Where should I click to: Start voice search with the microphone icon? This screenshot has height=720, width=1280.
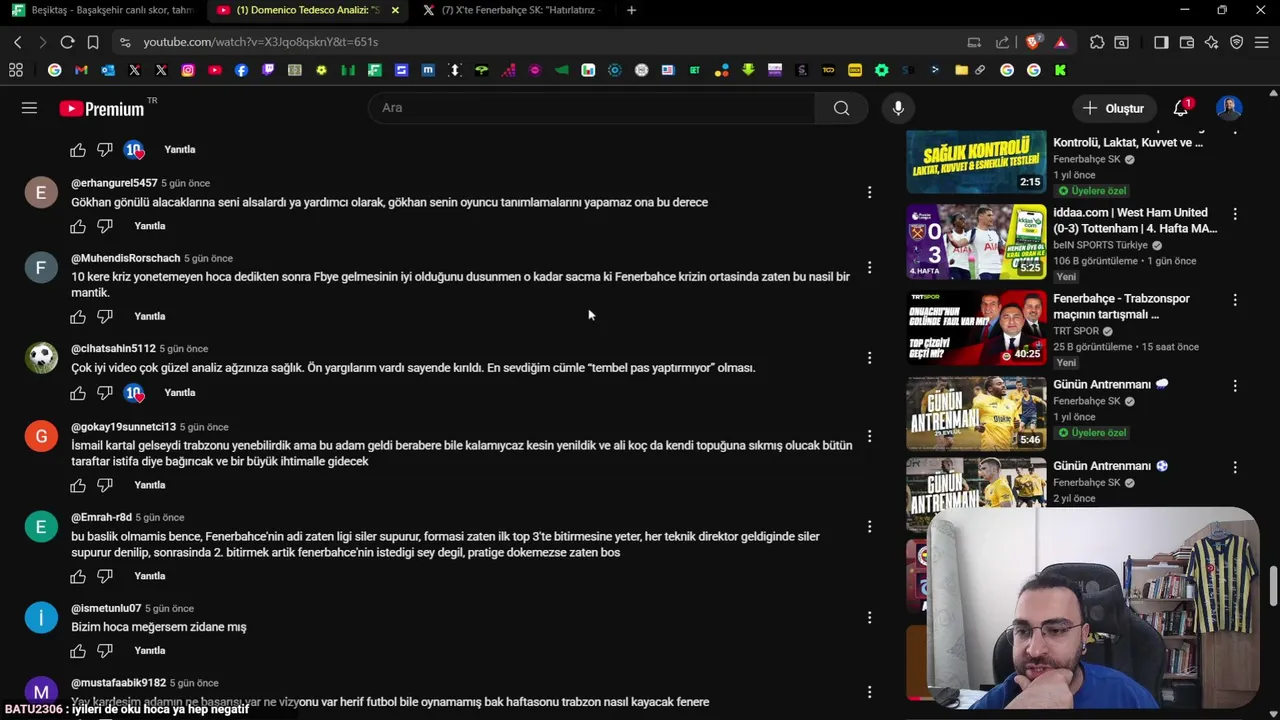click(x=898, y=108)
